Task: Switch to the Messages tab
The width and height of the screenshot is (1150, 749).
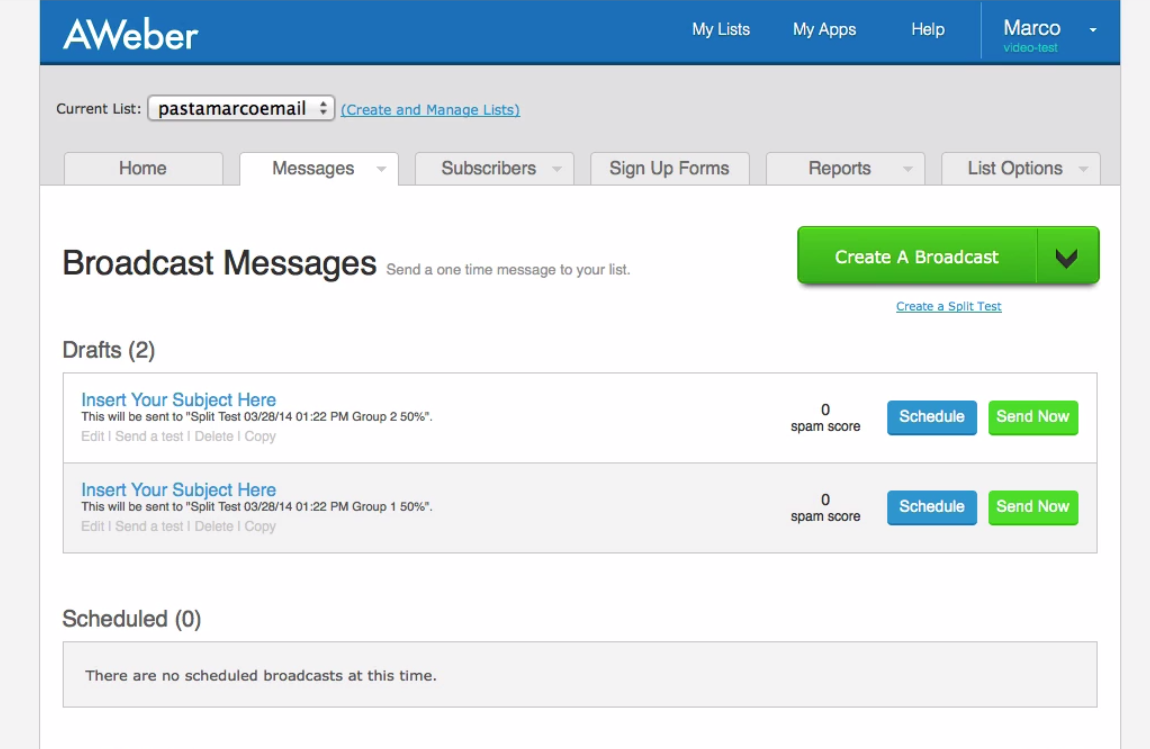Action: [x=313, y=169]
